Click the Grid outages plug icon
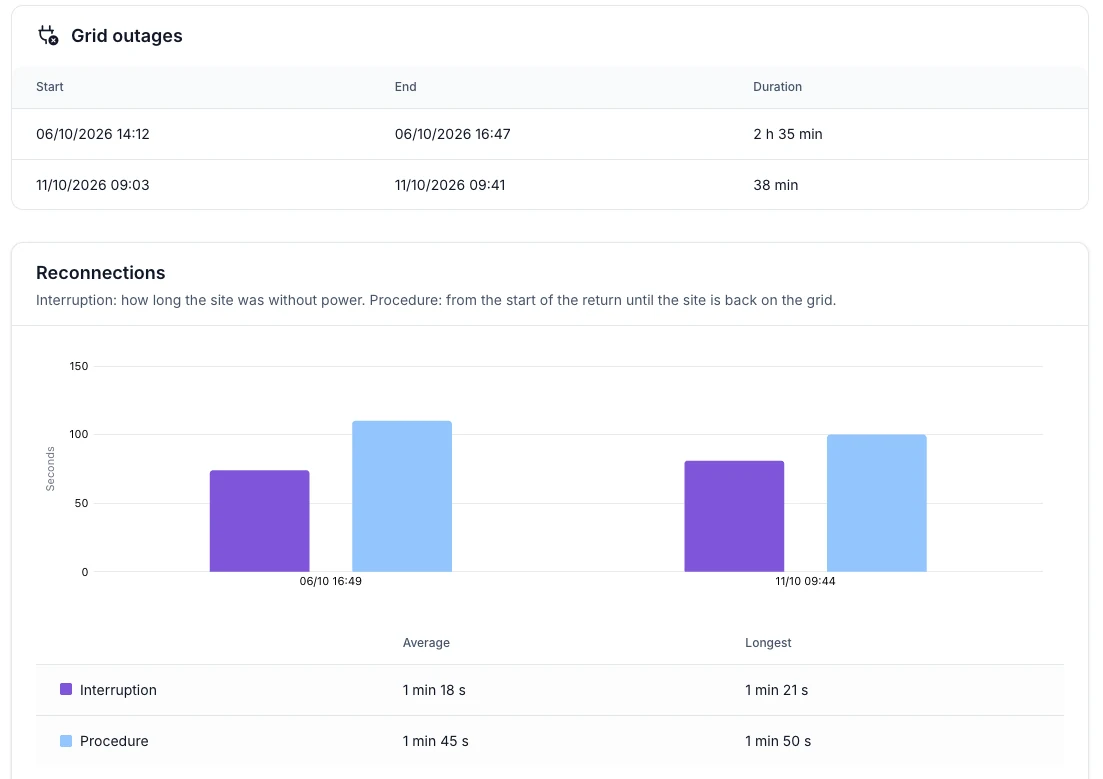This screenshot has height=779, width=1103. coord(48,35)
